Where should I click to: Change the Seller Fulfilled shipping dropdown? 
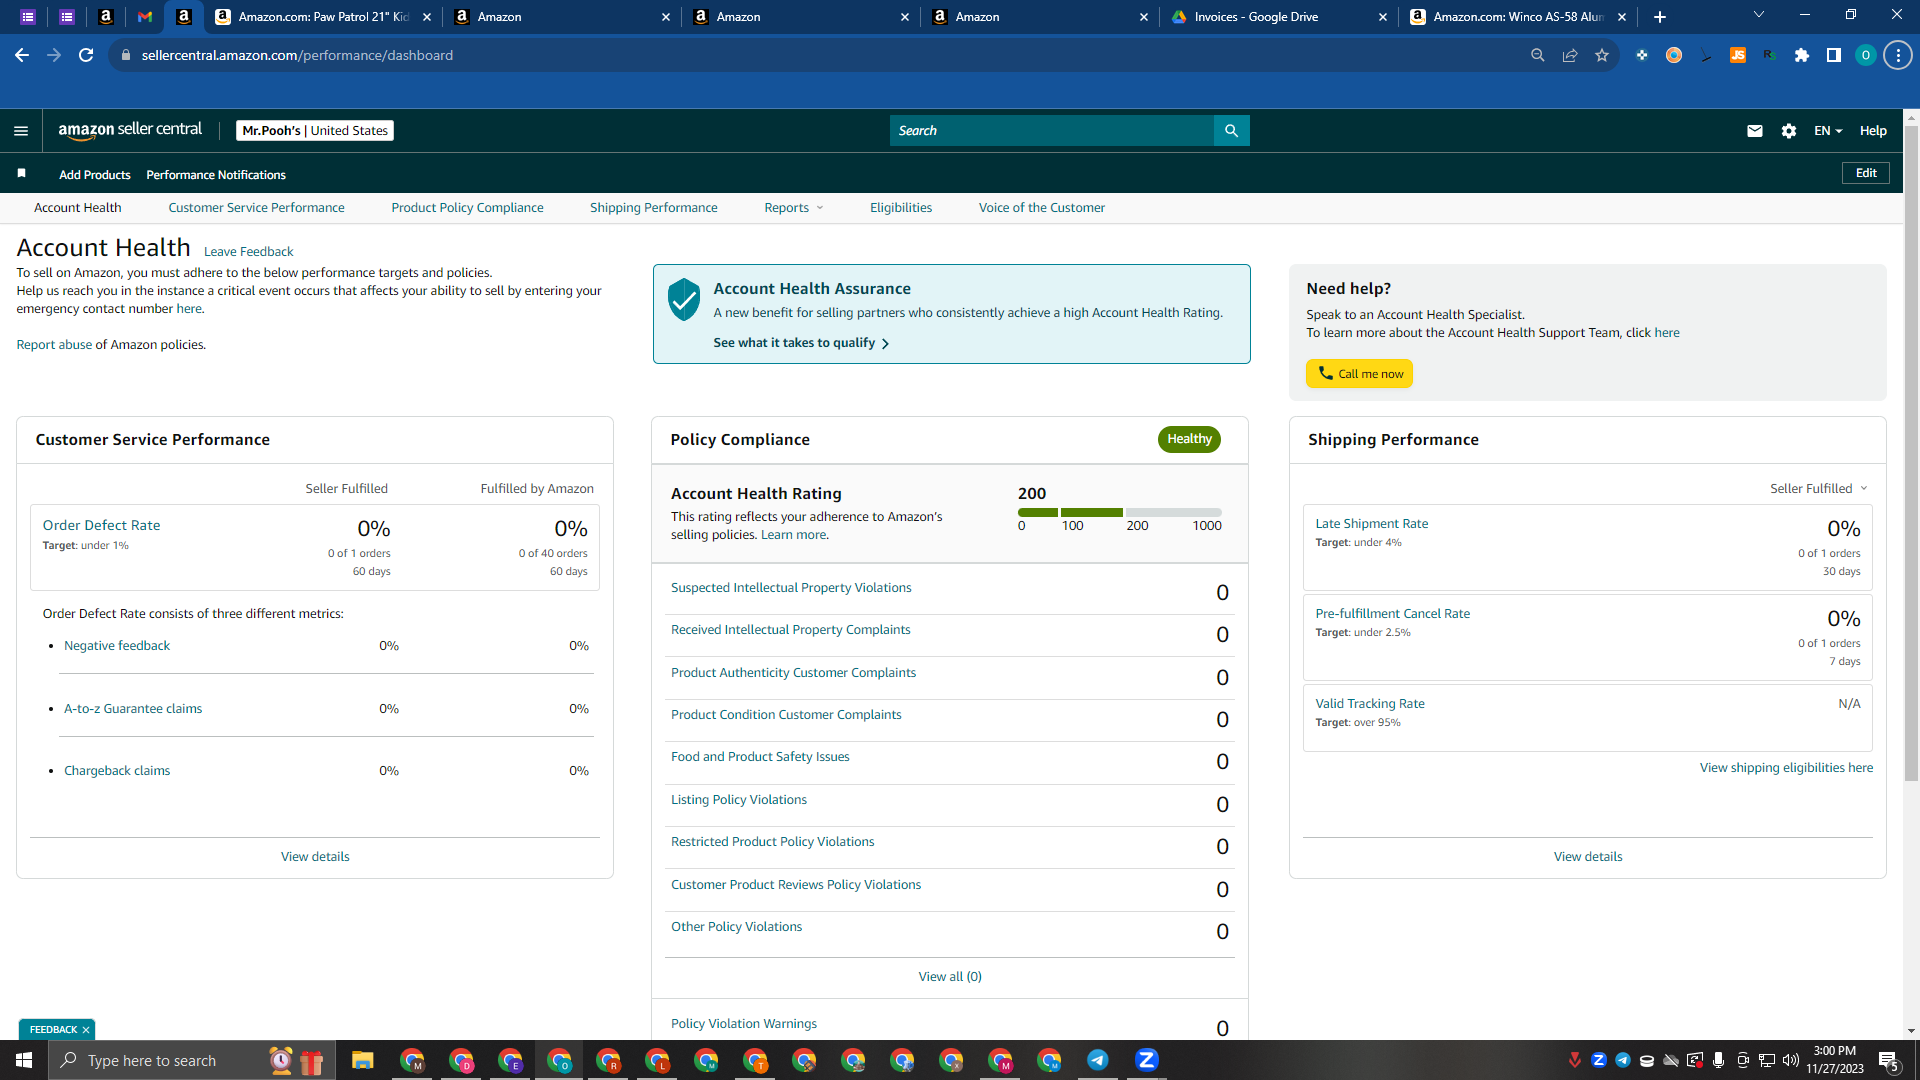[1819, 489]
